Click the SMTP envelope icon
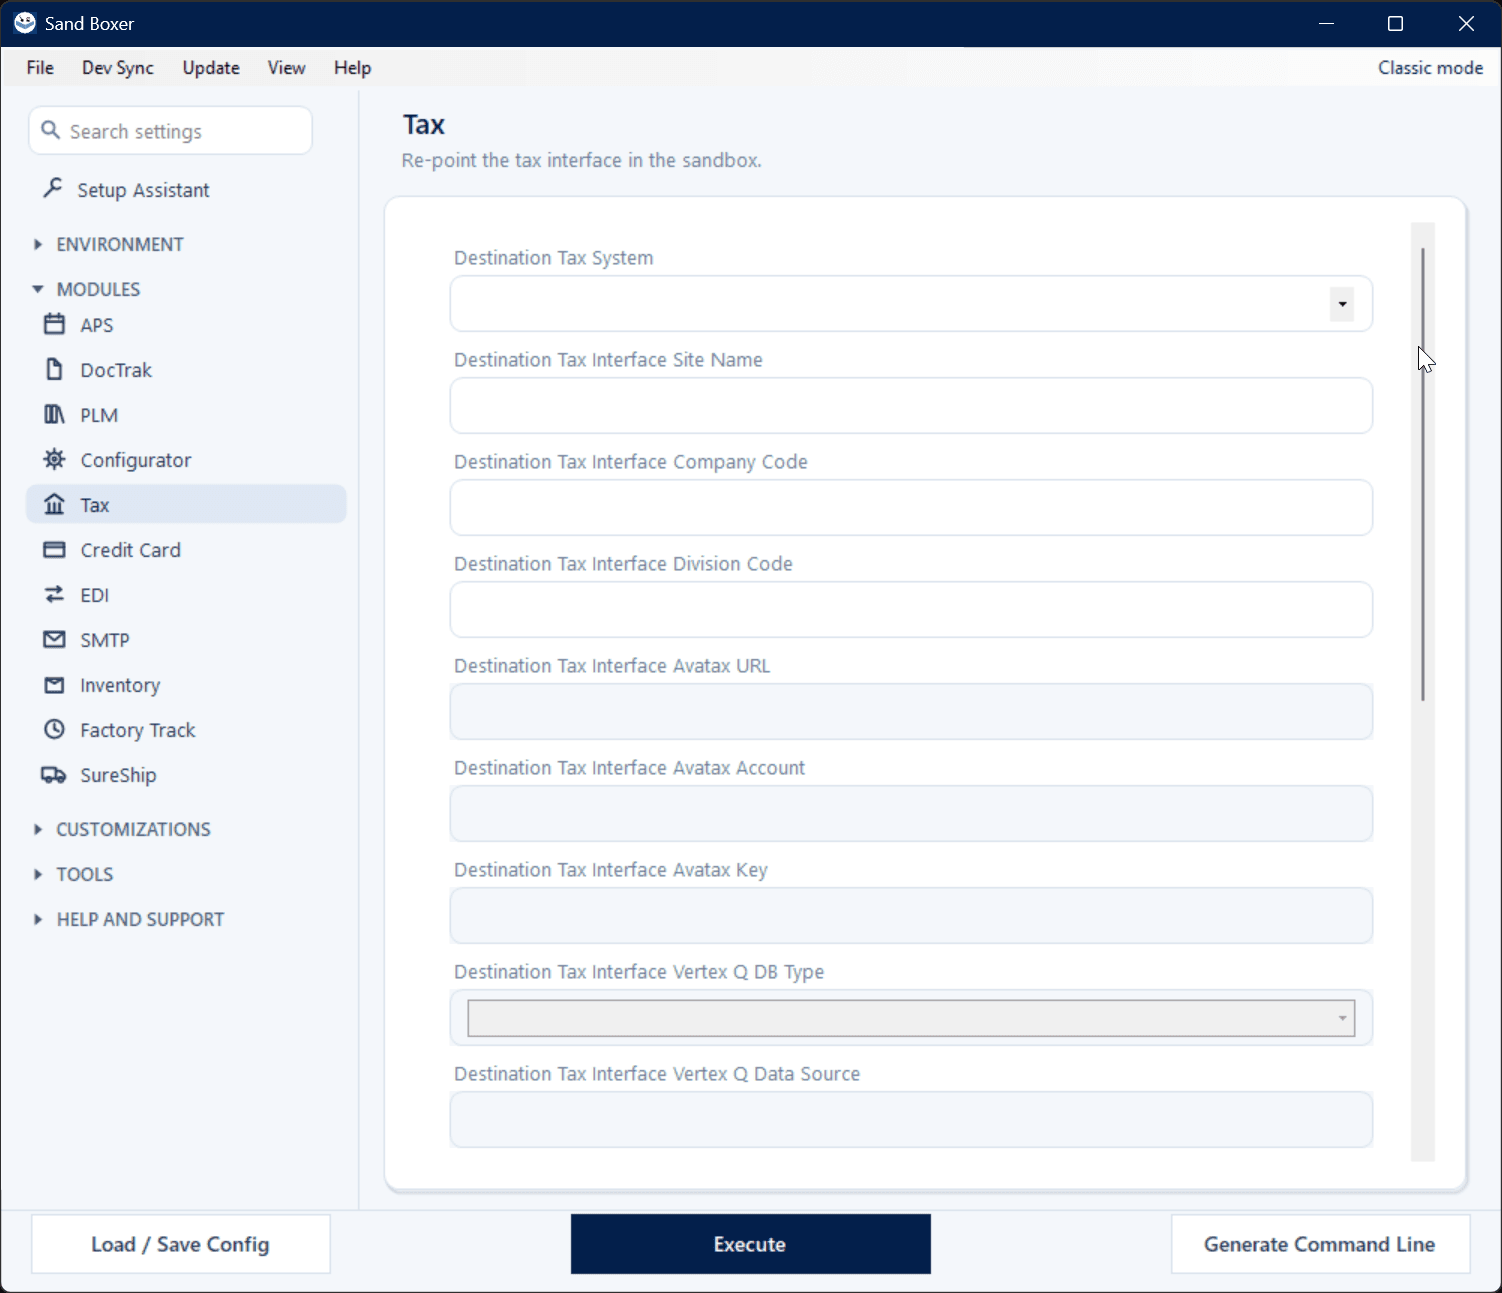 54,639
